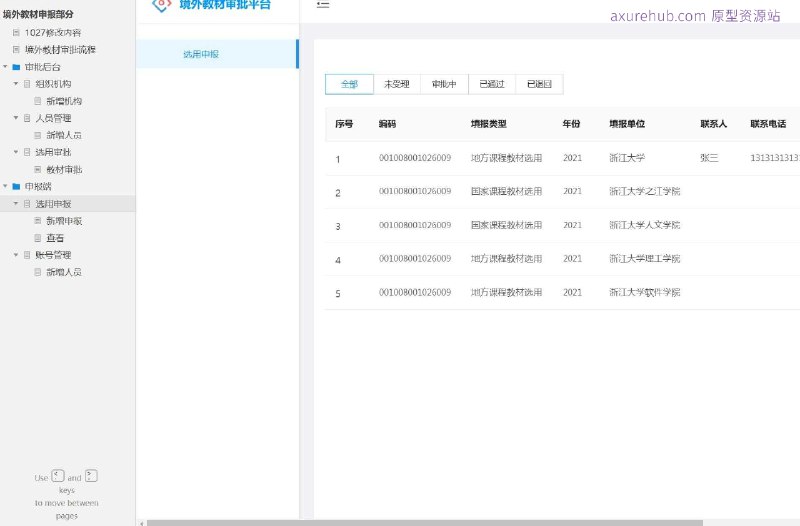Screen dimensions: 800x526
Task: Click the page icon next to 新增机构
Action: coord(37,101)
